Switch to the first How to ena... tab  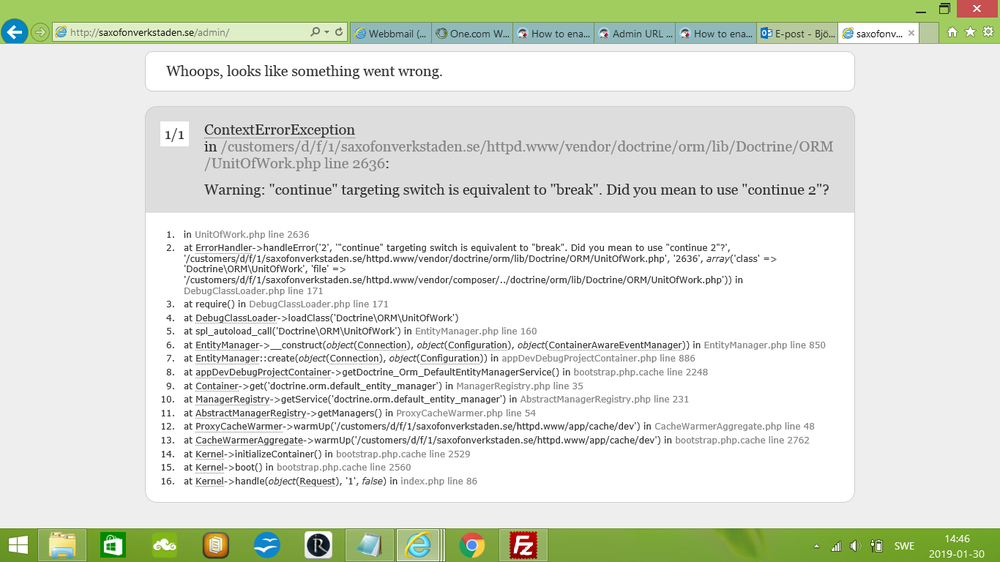554,34
